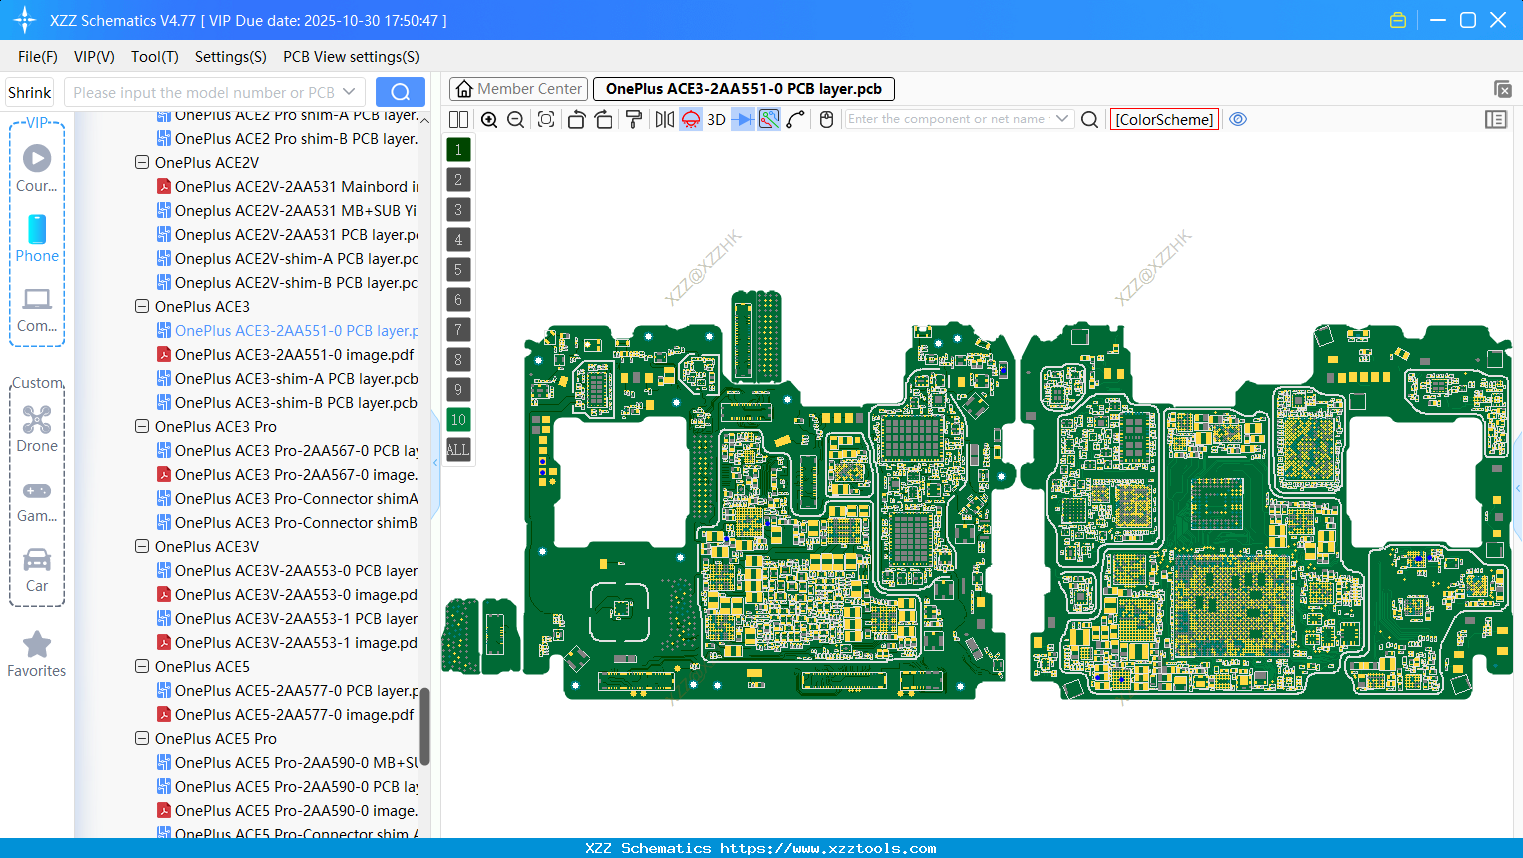Open the Member Center
Viewport: 1523px width, 858px height.
point(518,88)
